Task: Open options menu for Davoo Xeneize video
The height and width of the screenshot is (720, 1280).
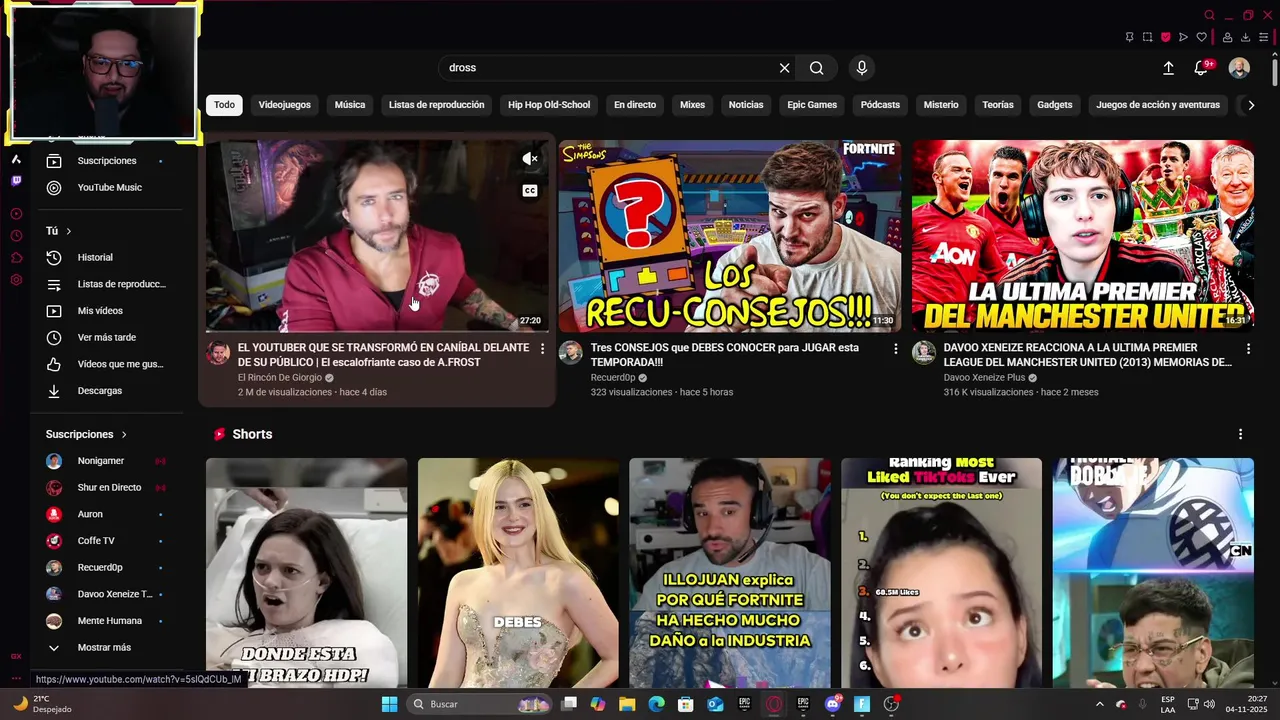Action: coord(1248,349)
